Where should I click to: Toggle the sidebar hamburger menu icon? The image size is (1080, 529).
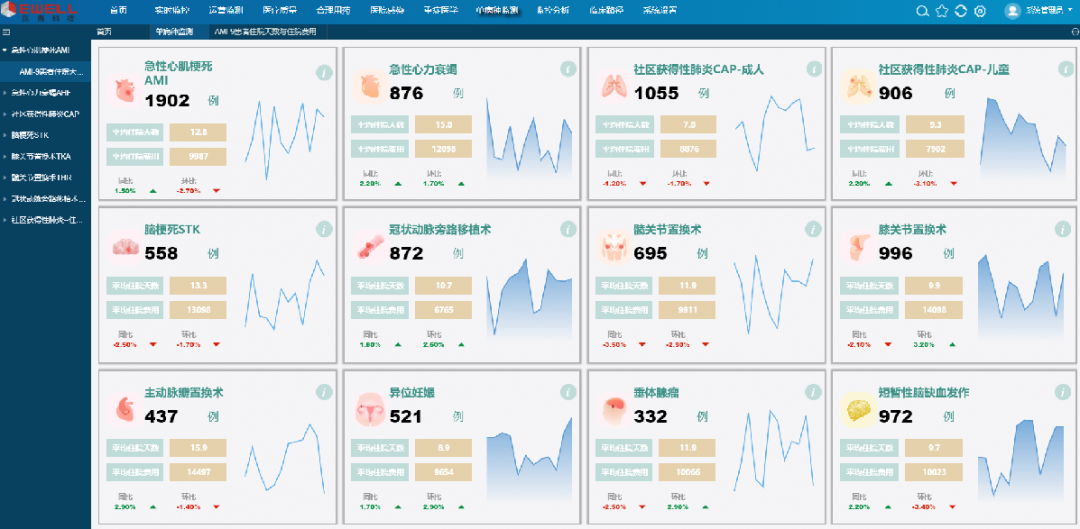(6, 32)
